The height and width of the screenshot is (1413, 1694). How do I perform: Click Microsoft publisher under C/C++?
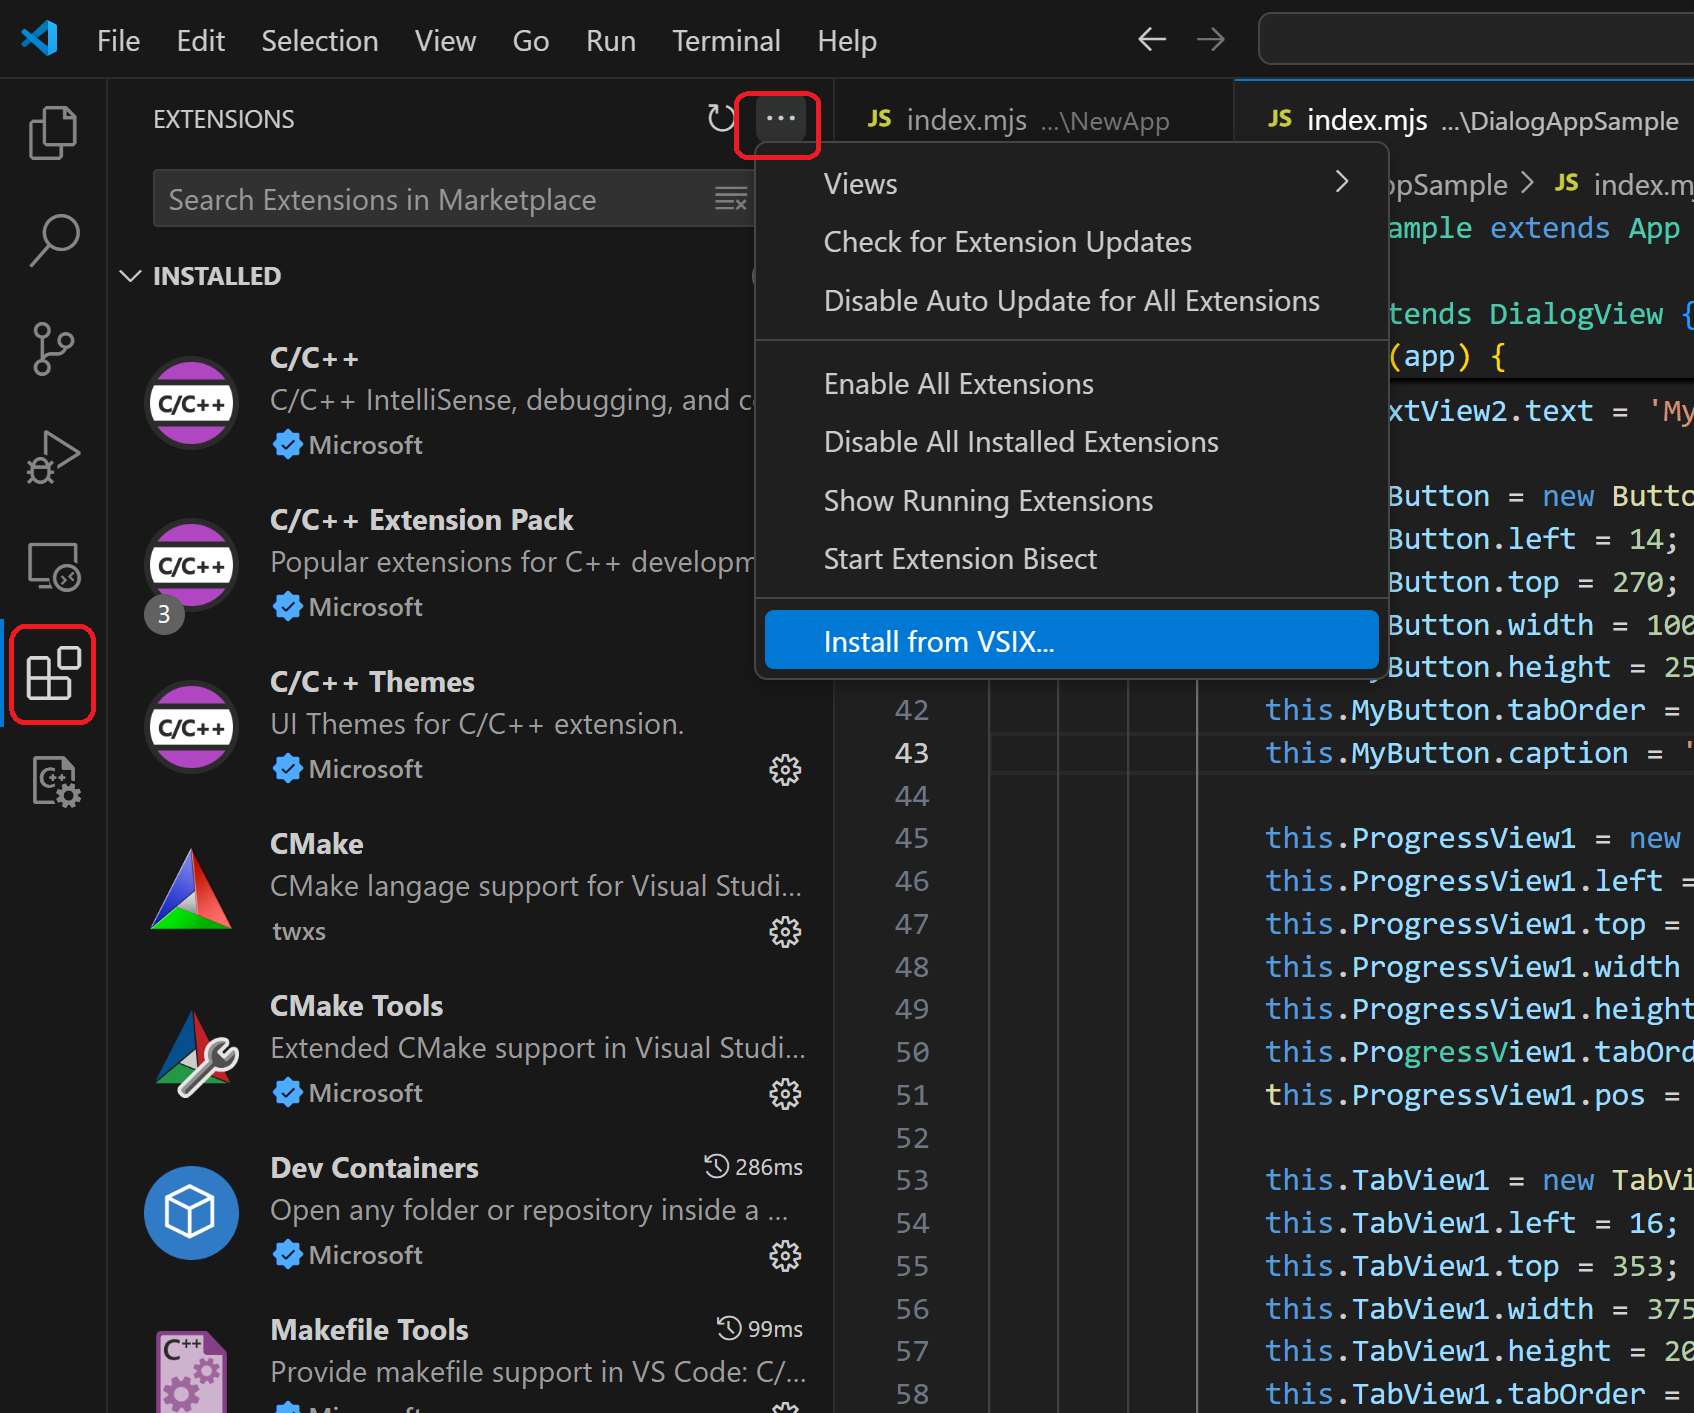pyautogui.click(x=365, y=445)
